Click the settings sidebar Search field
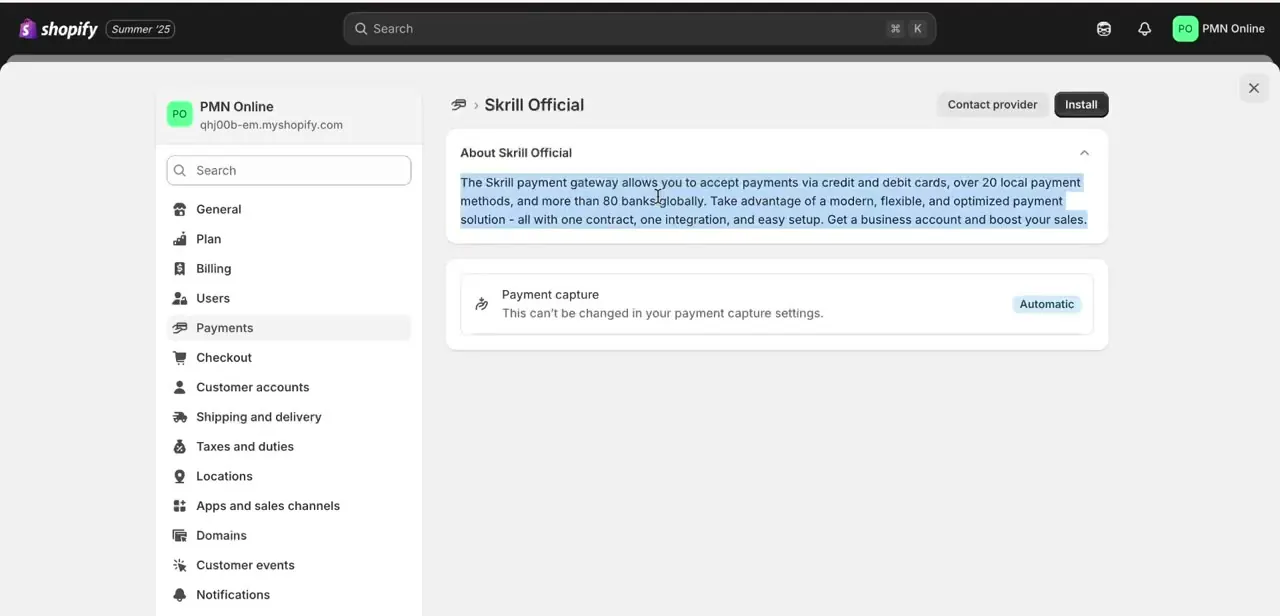1280x616 pixels. pos(289,170)
